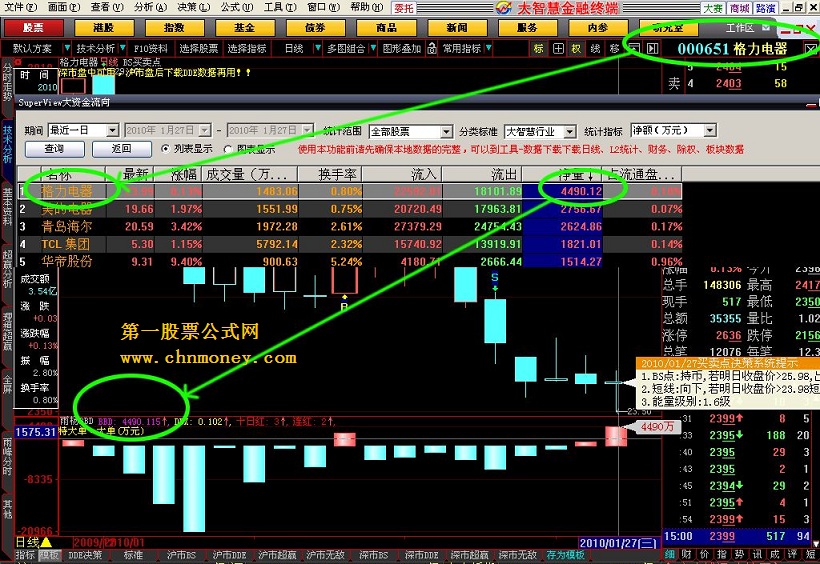The height and width of the screenshot is (564, 820).
Task: Switch to the 港股 tab
Action: 104,27
